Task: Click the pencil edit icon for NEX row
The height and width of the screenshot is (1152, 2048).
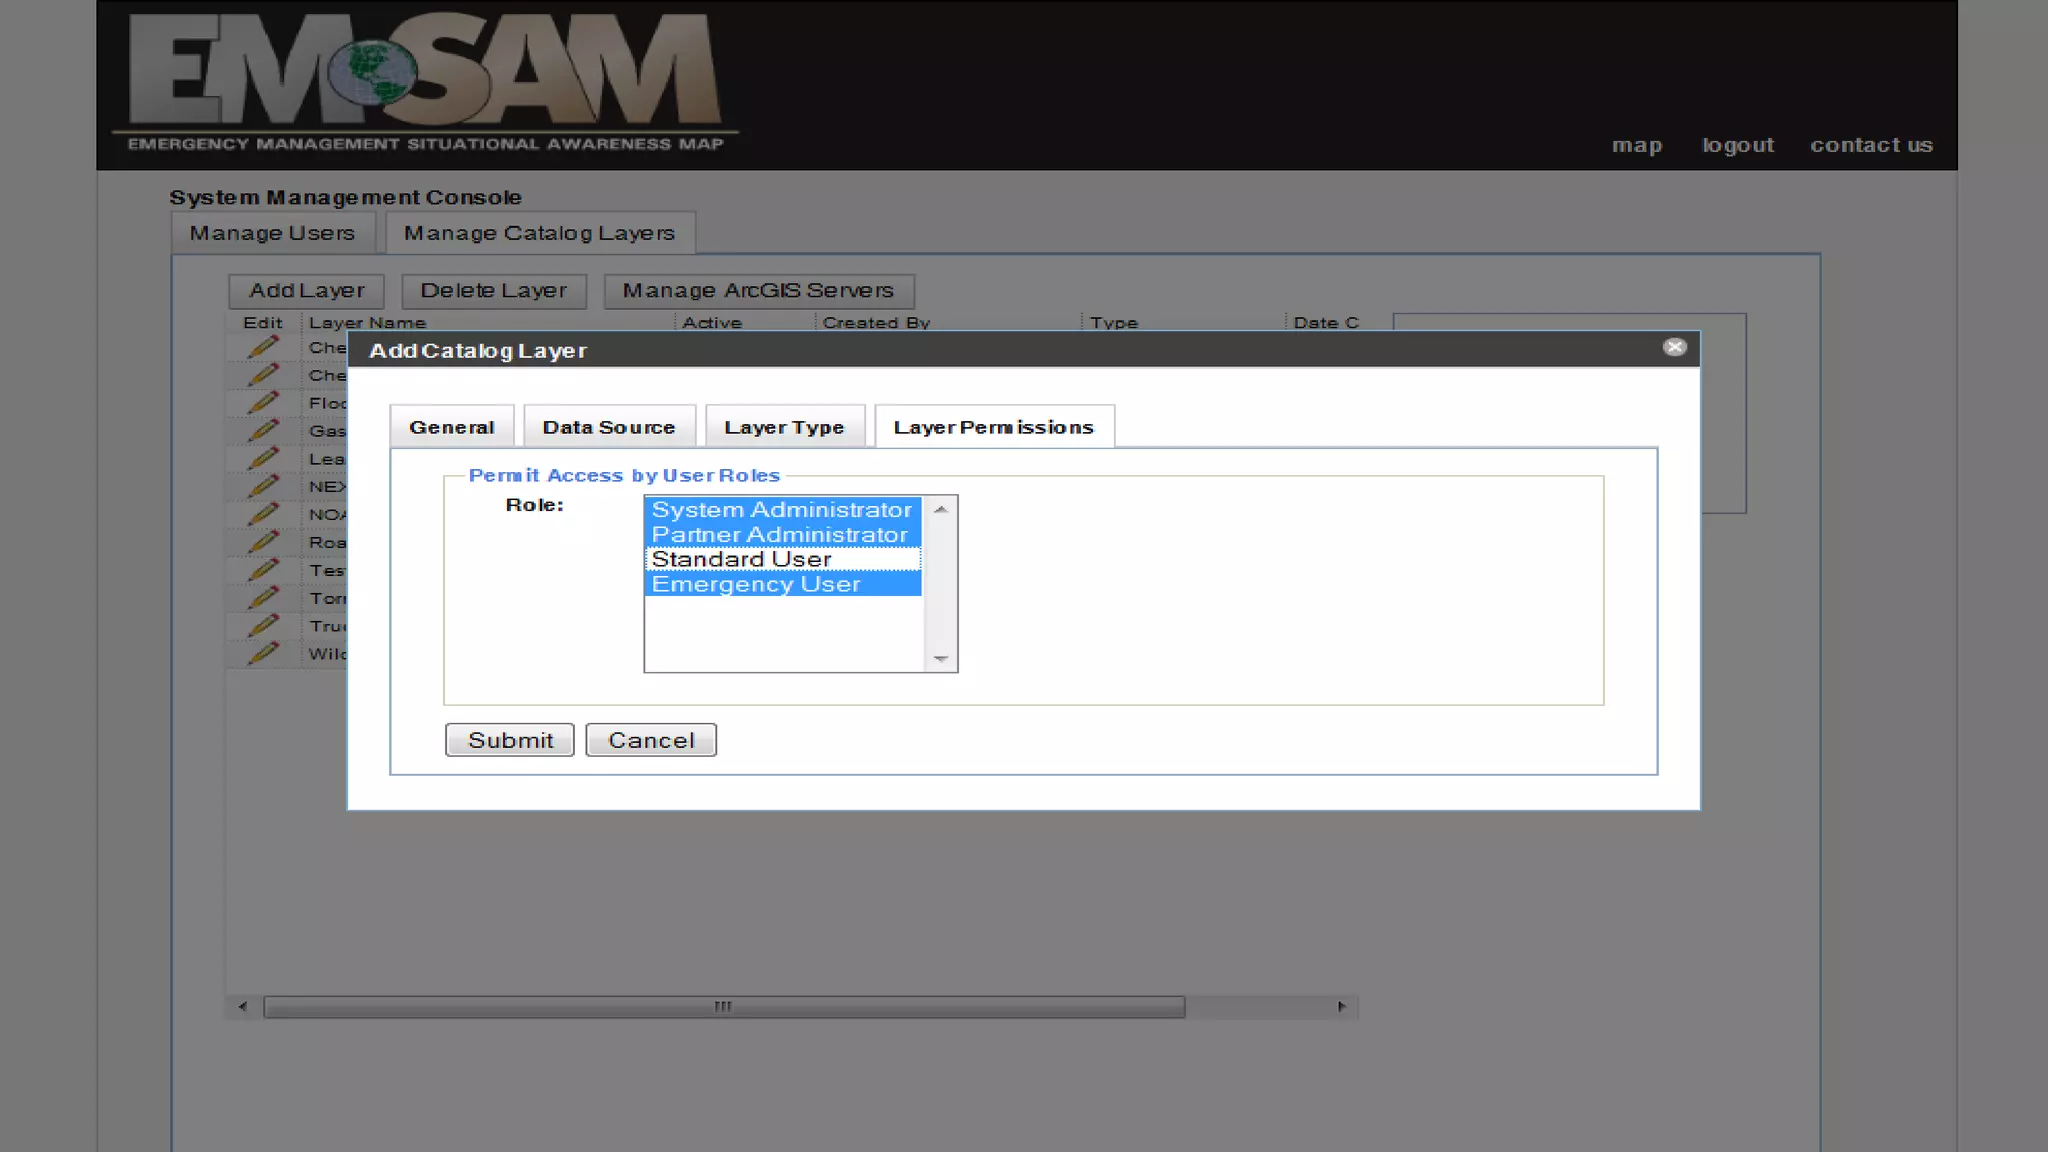Action: point(262,487)
